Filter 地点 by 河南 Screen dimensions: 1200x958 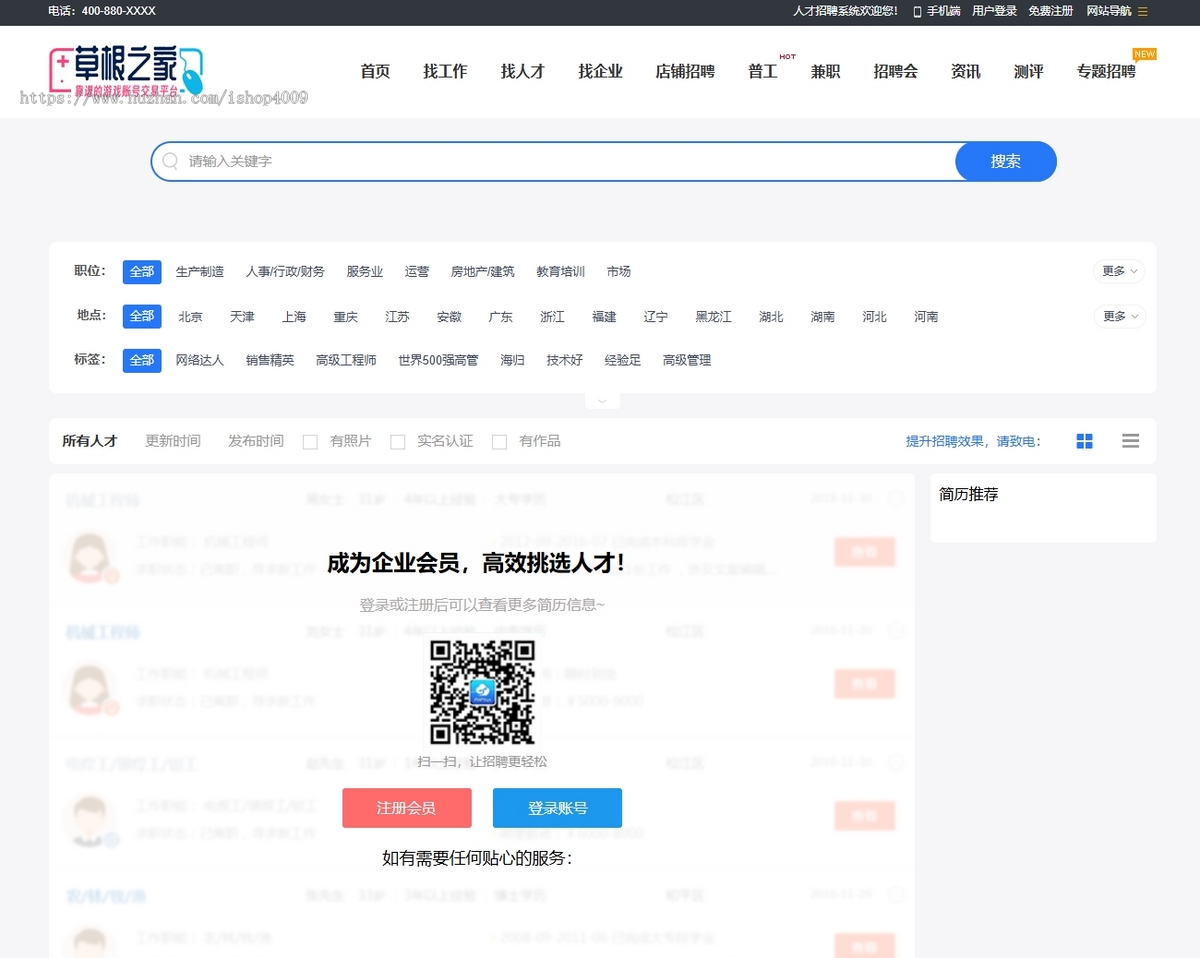coord(926,316)
